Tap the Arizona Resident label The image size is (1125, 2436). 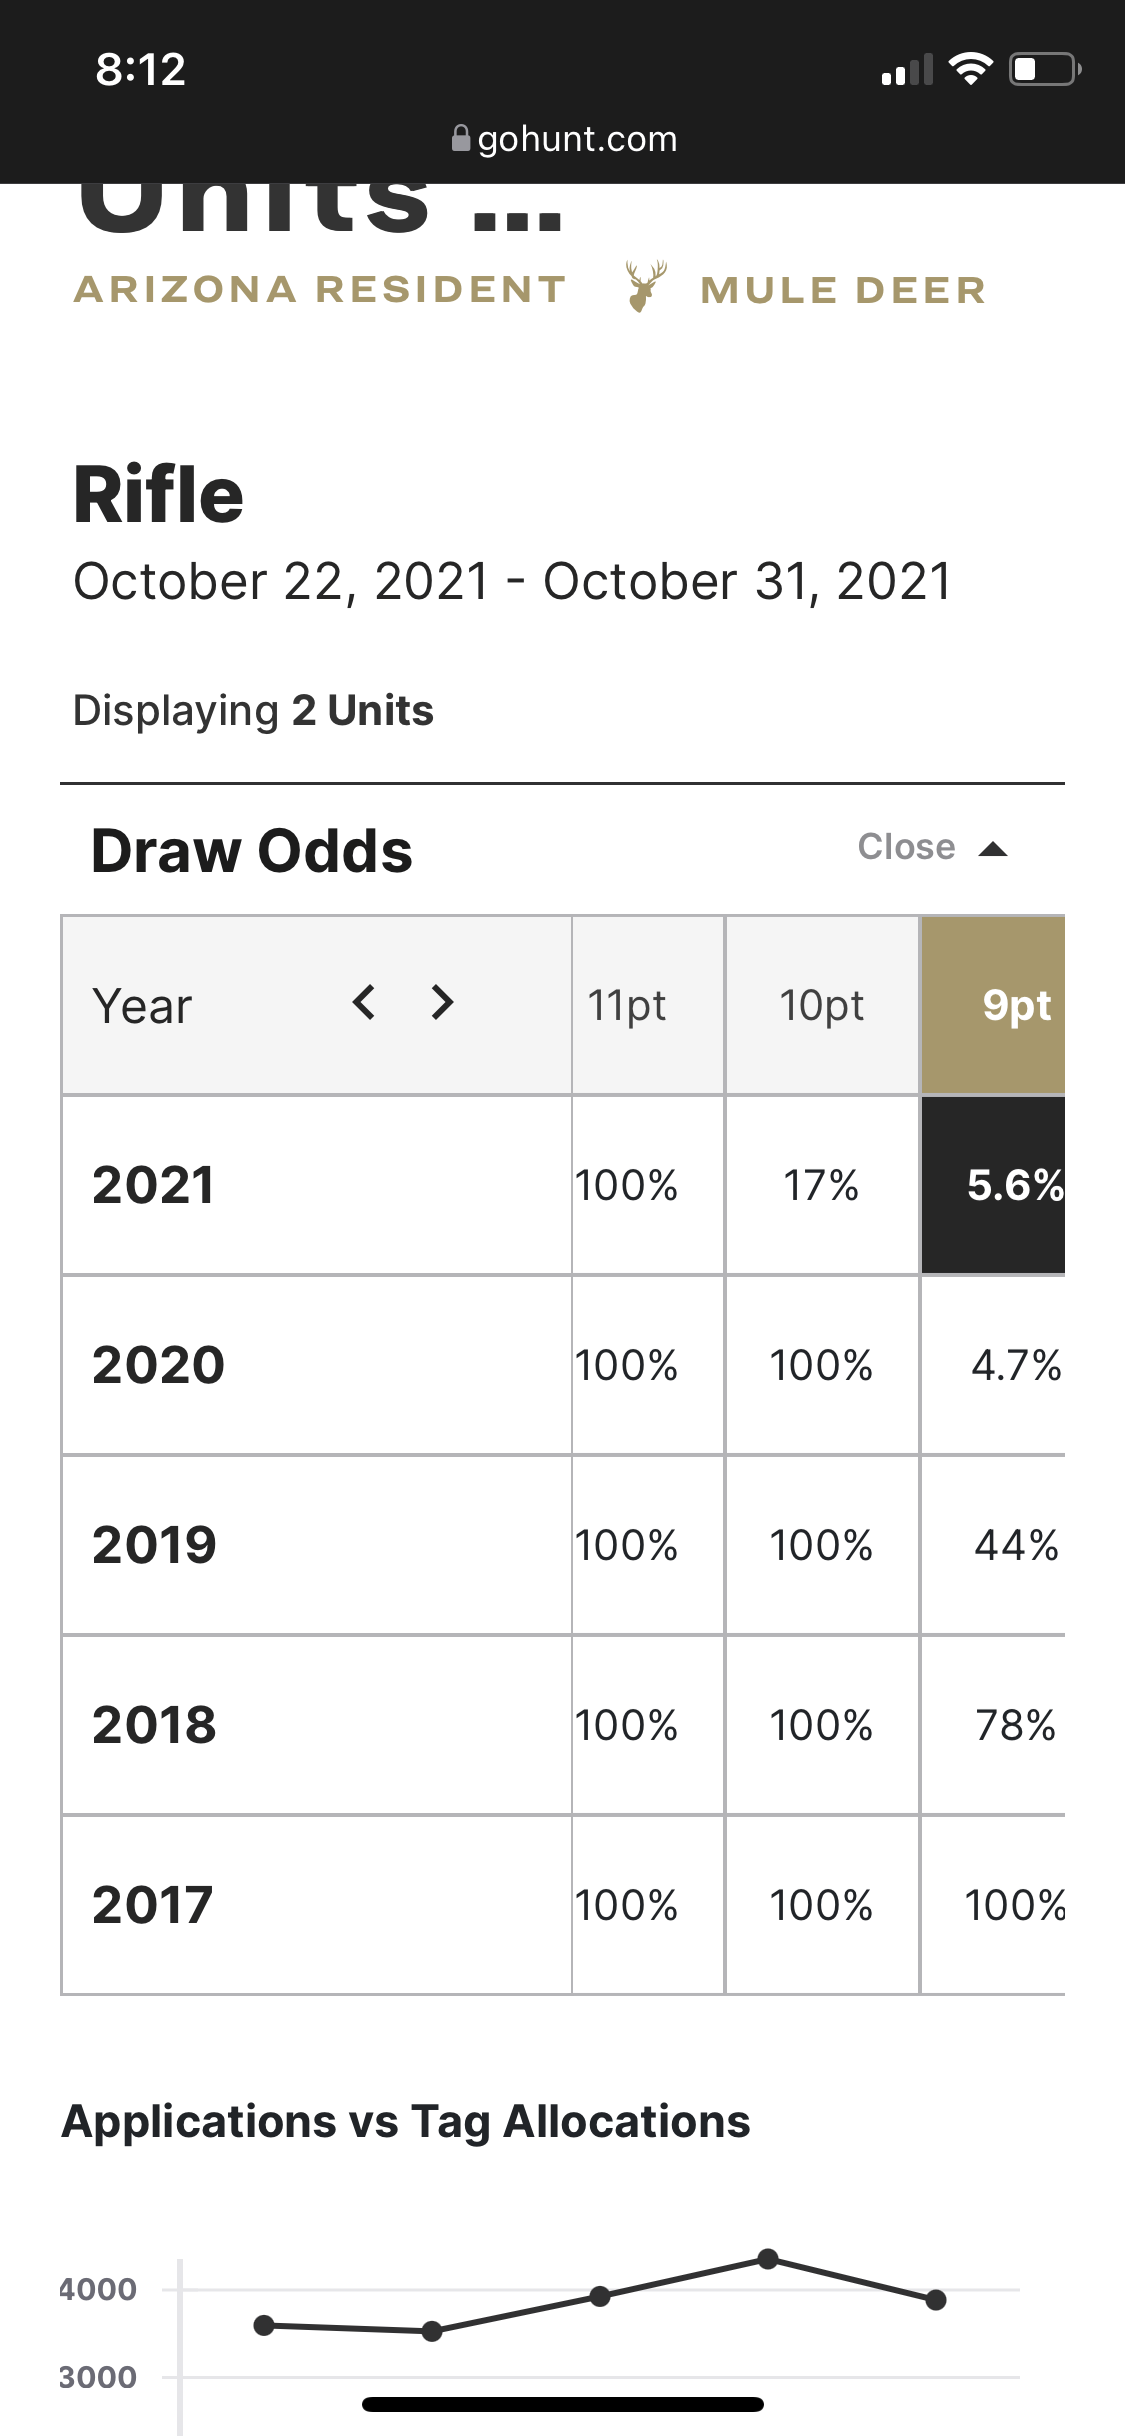coord(320,289)
